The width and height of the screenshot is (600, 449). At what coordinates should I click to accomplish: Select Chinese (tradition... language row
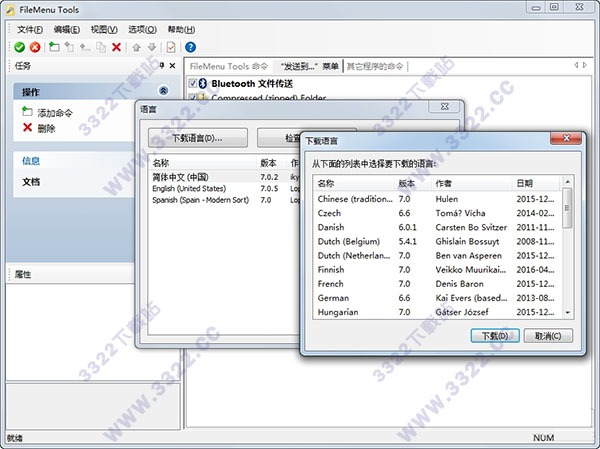coord(437,199)
